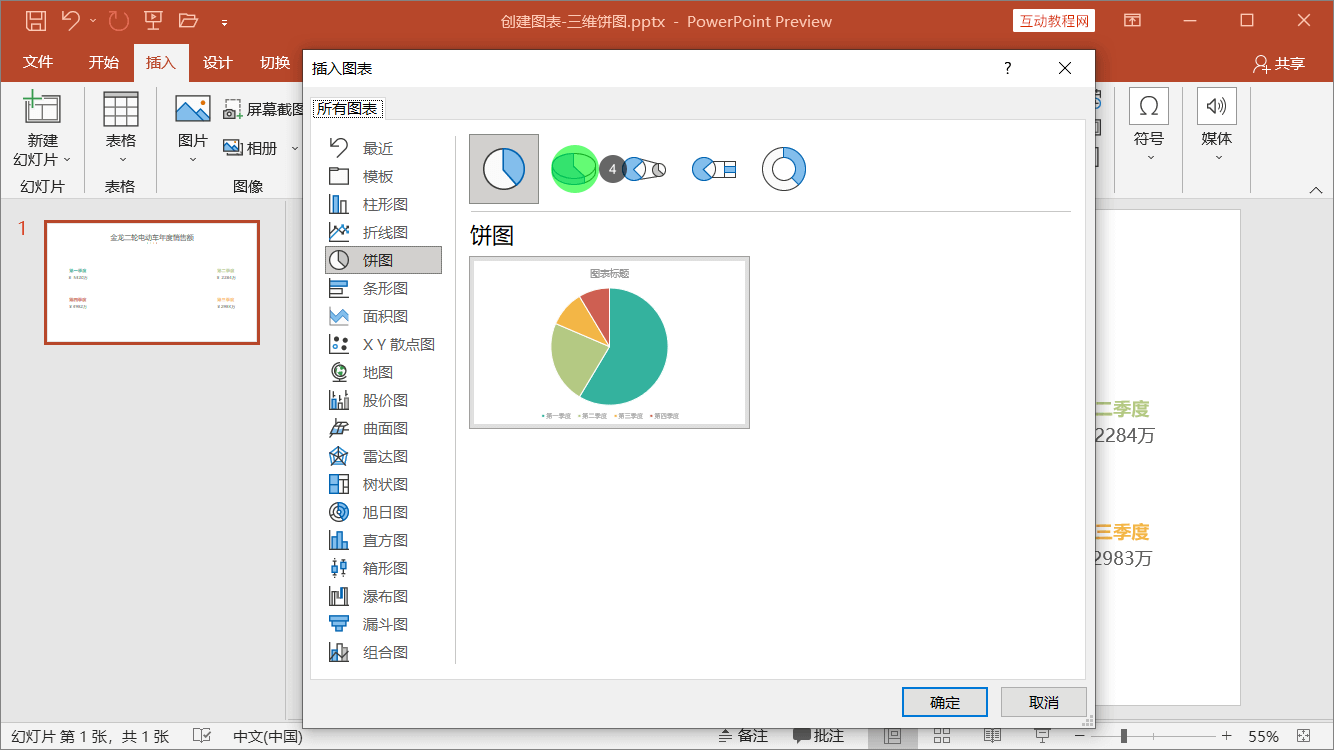Viewport: 1334px width, 750px height.
Task: Select 面积图 area chart type
Action: click(x=383, y=316)
